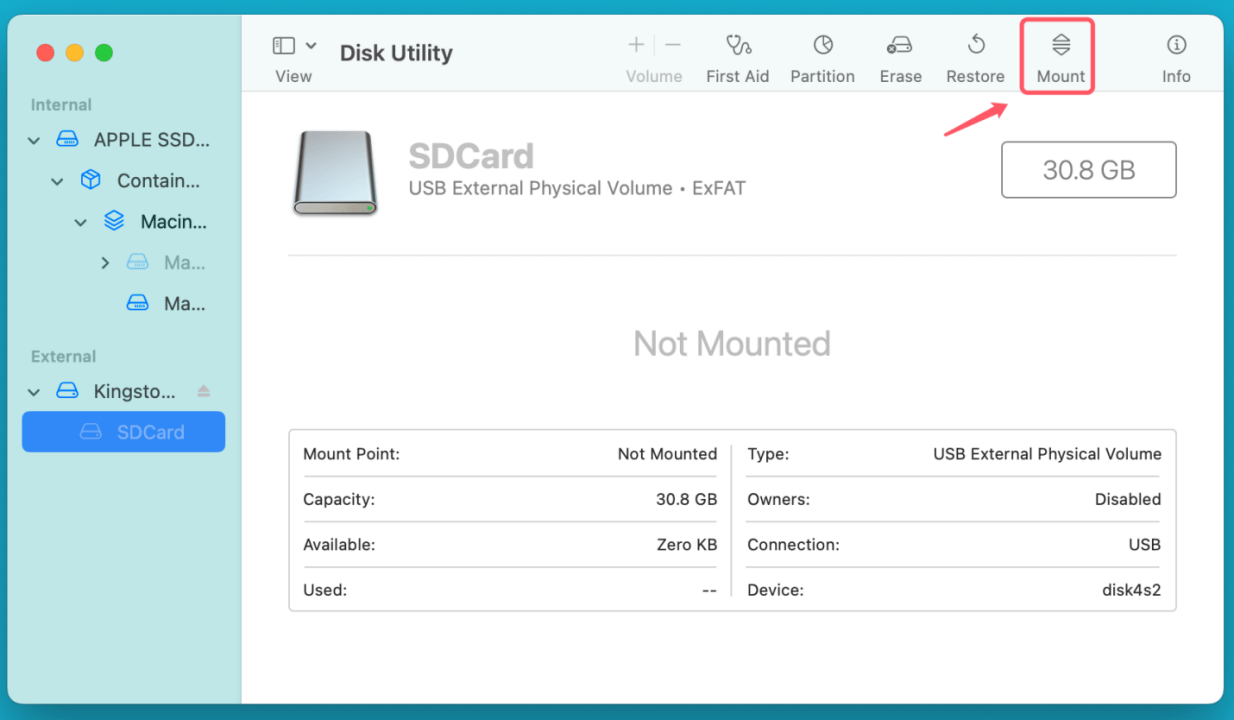Collapse the Kingston external drive entry
Screen dimensions: 1234x720
(33, 390)
